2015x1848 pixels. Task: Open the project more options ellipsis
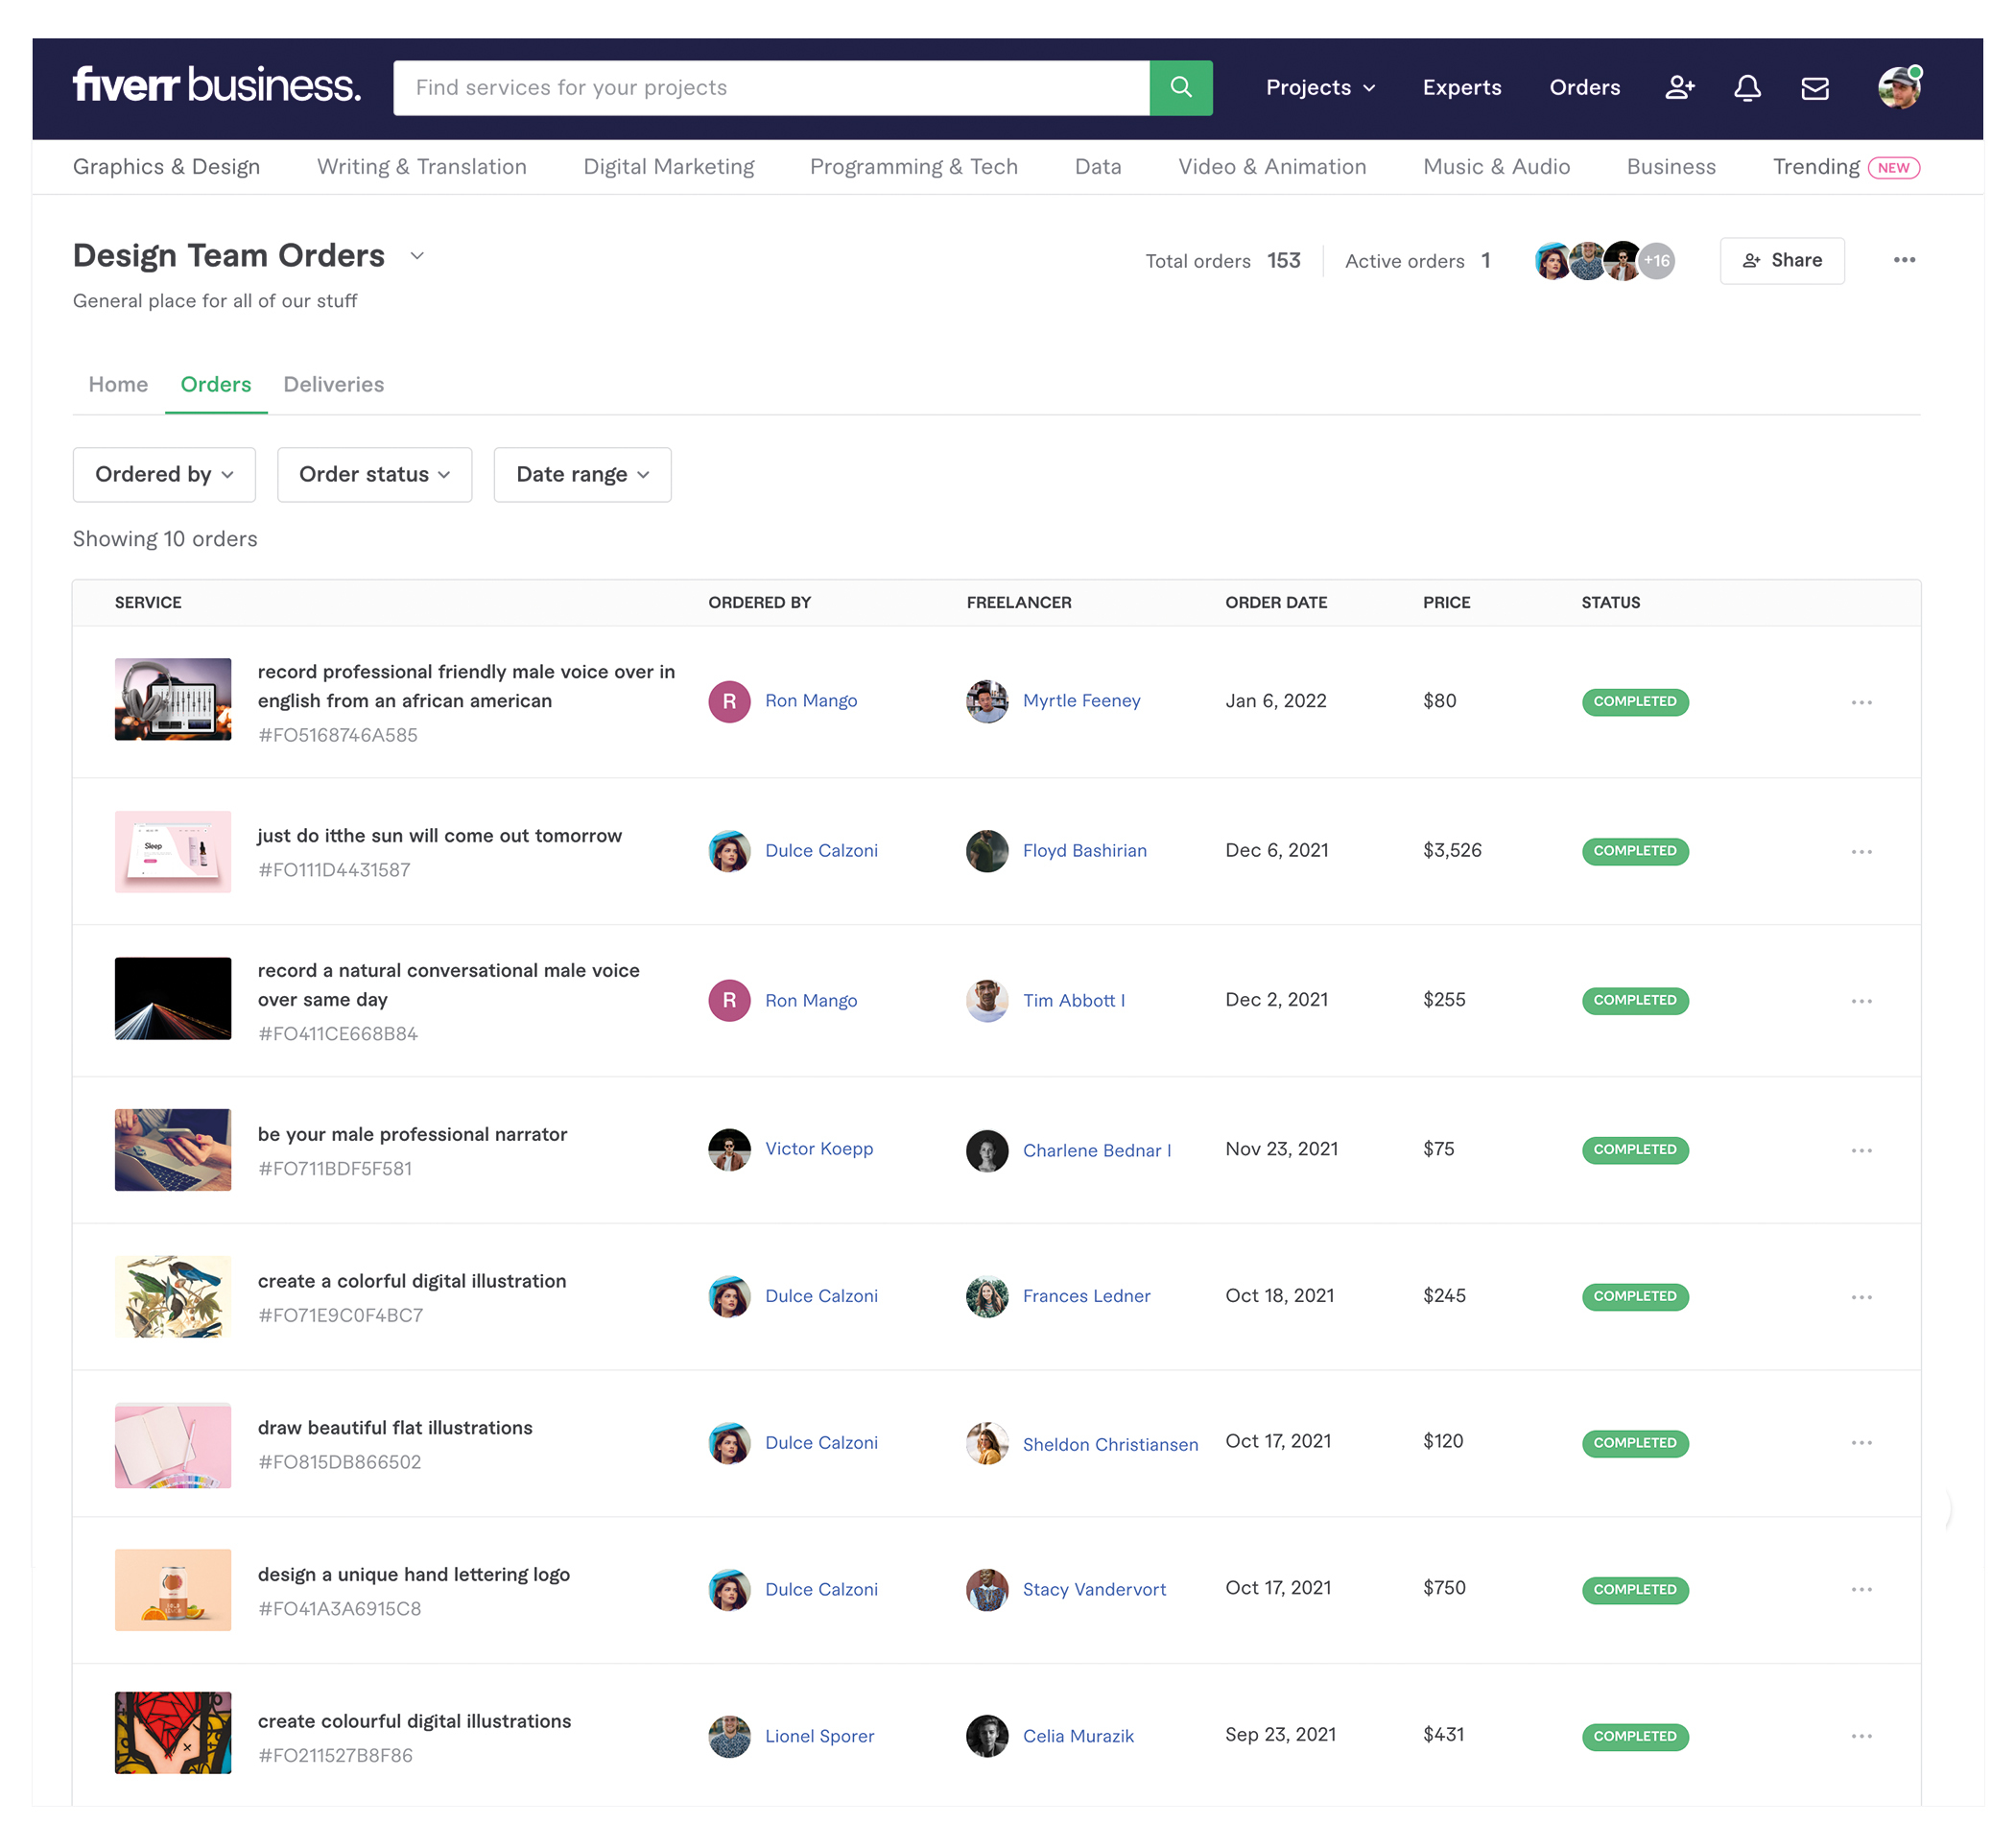coord(1903,260)
